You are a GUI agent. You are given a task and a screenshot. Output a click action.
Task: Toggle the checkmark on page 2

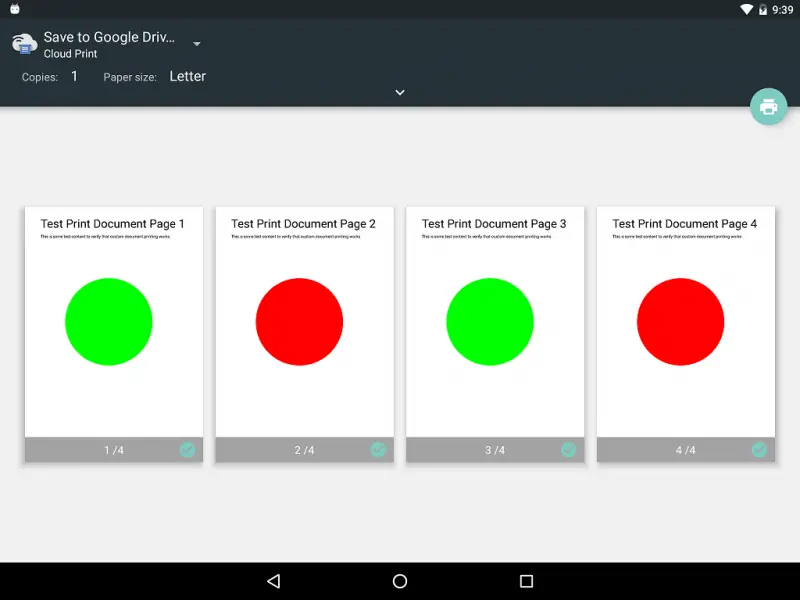point(378,450)
